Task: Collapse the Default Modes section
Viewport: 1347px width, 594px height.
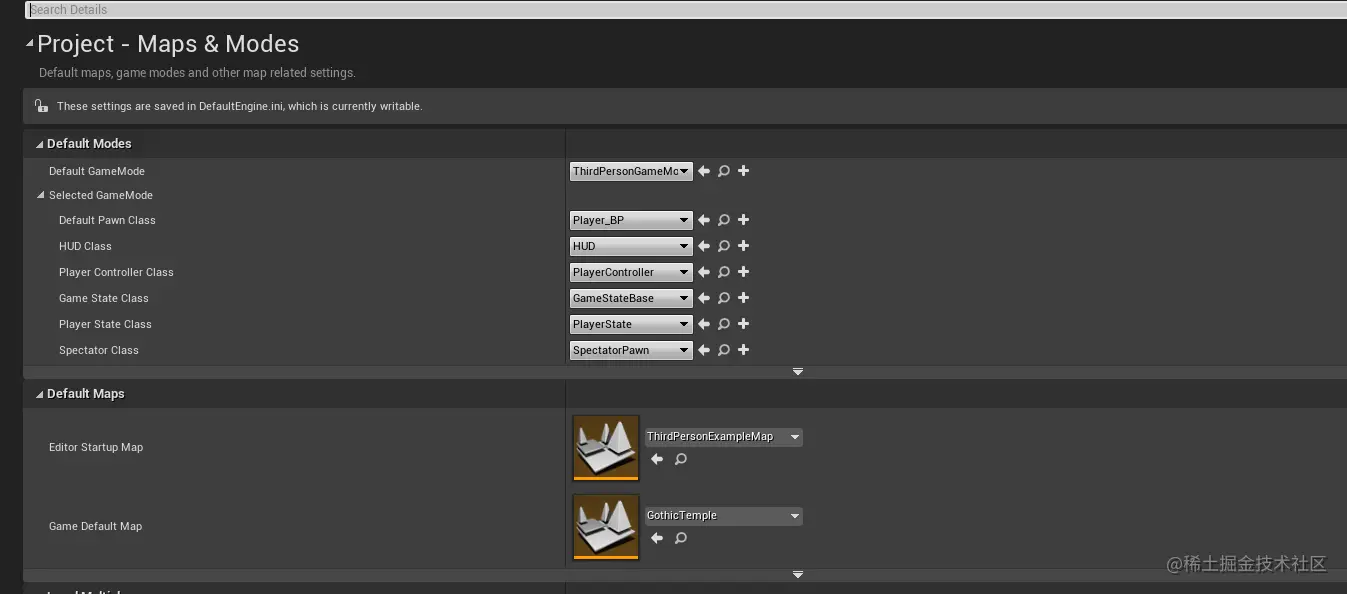Action: coord(40,144)
